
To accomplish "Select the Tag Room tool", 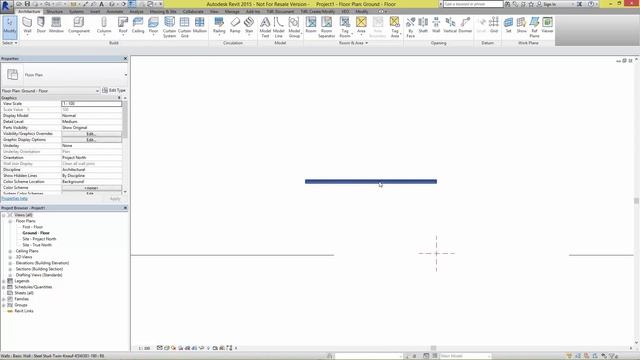I will (x=345, y=27).
